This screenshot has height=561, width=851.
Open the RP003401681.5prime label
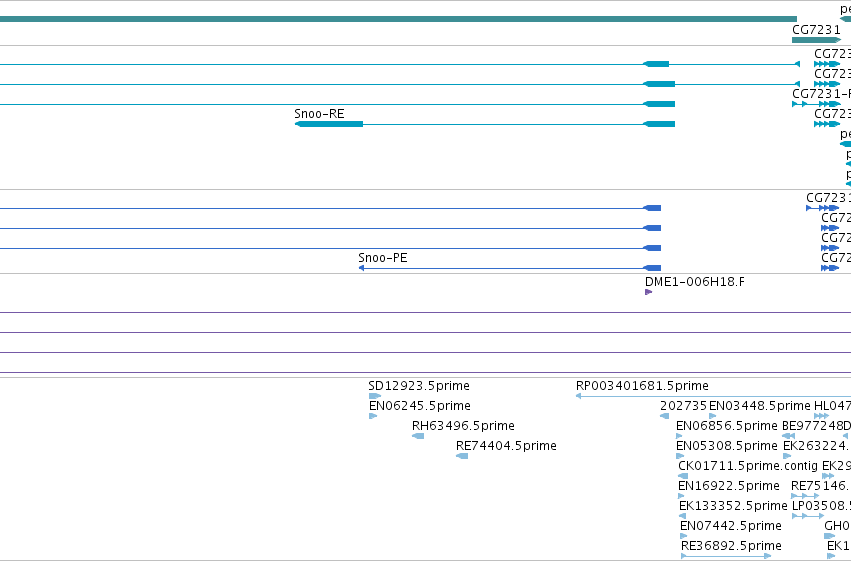(642, 386)
